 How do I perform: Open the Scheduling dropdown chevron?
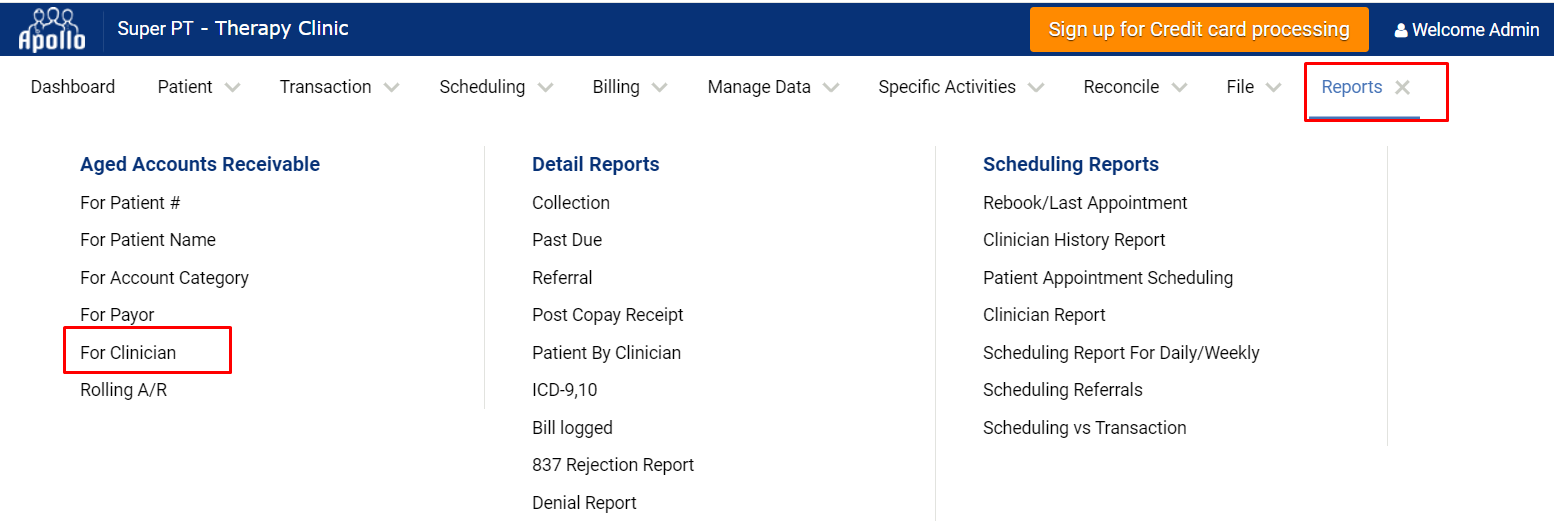point(545,88)
